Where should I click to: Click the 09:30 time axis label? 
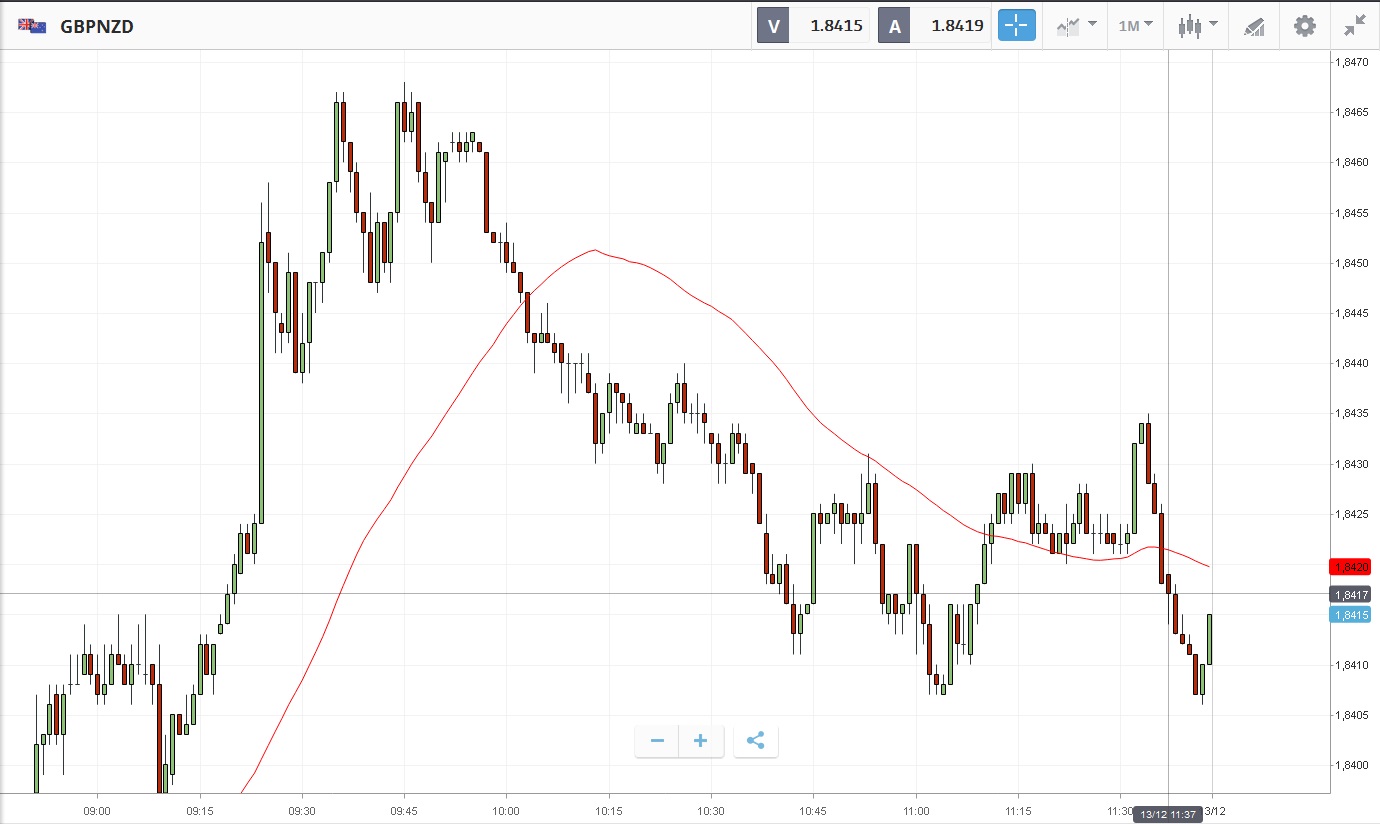coord(302,810)
